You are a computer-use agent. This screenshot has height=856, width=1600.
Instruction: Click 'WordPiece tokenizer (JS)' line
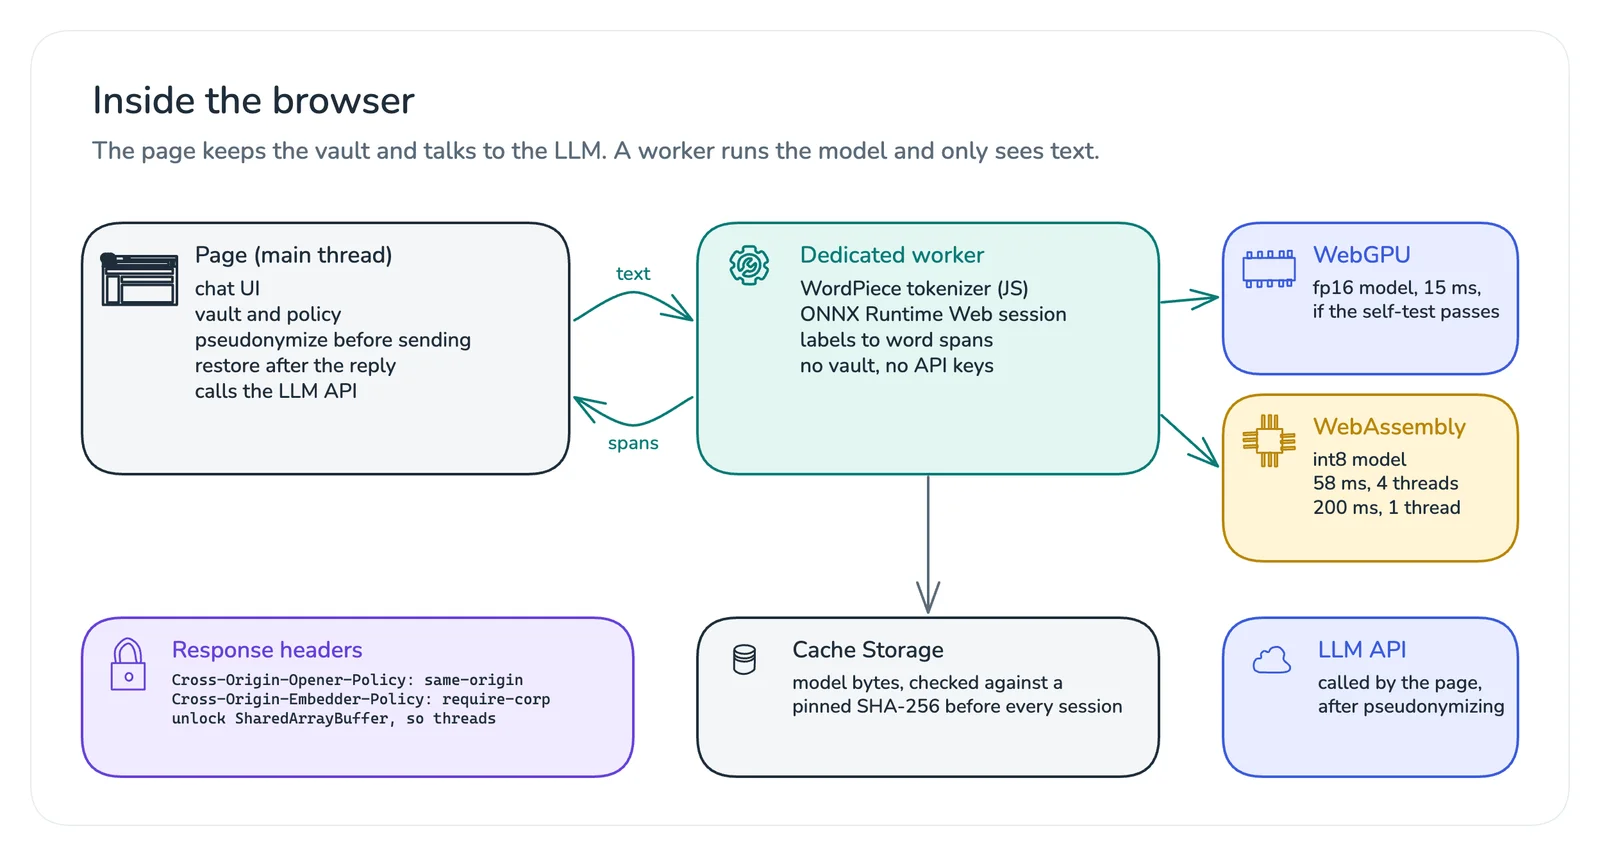point(914,288)
